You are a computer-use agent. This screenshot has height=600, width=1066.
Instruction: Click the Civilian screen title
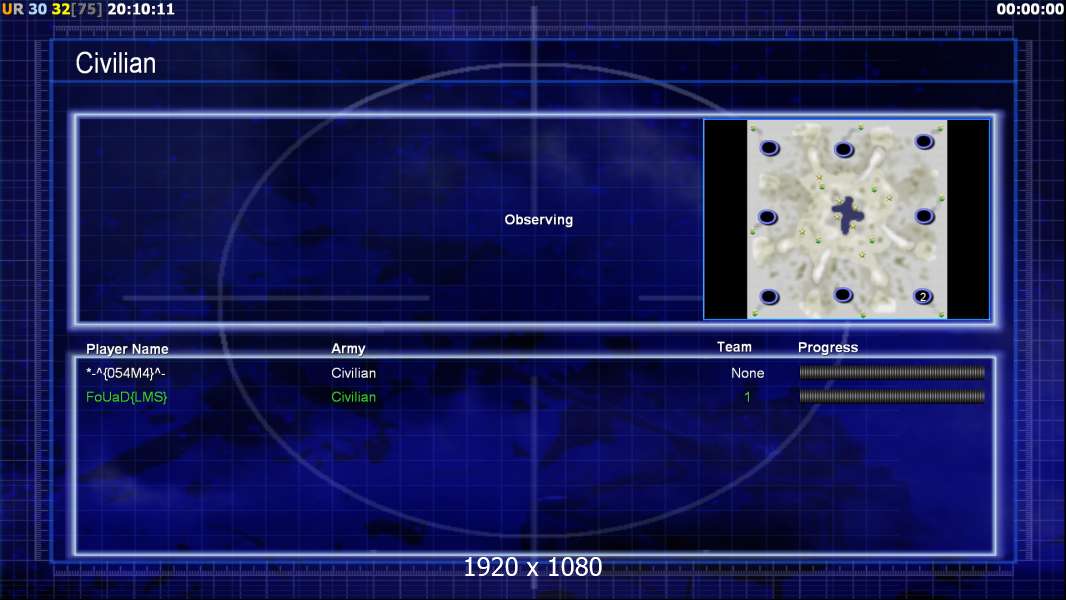116,63
